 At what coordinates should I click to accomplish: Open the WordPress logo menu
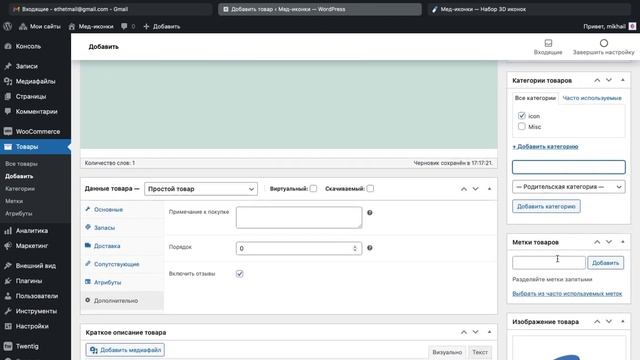pos(7,27)
